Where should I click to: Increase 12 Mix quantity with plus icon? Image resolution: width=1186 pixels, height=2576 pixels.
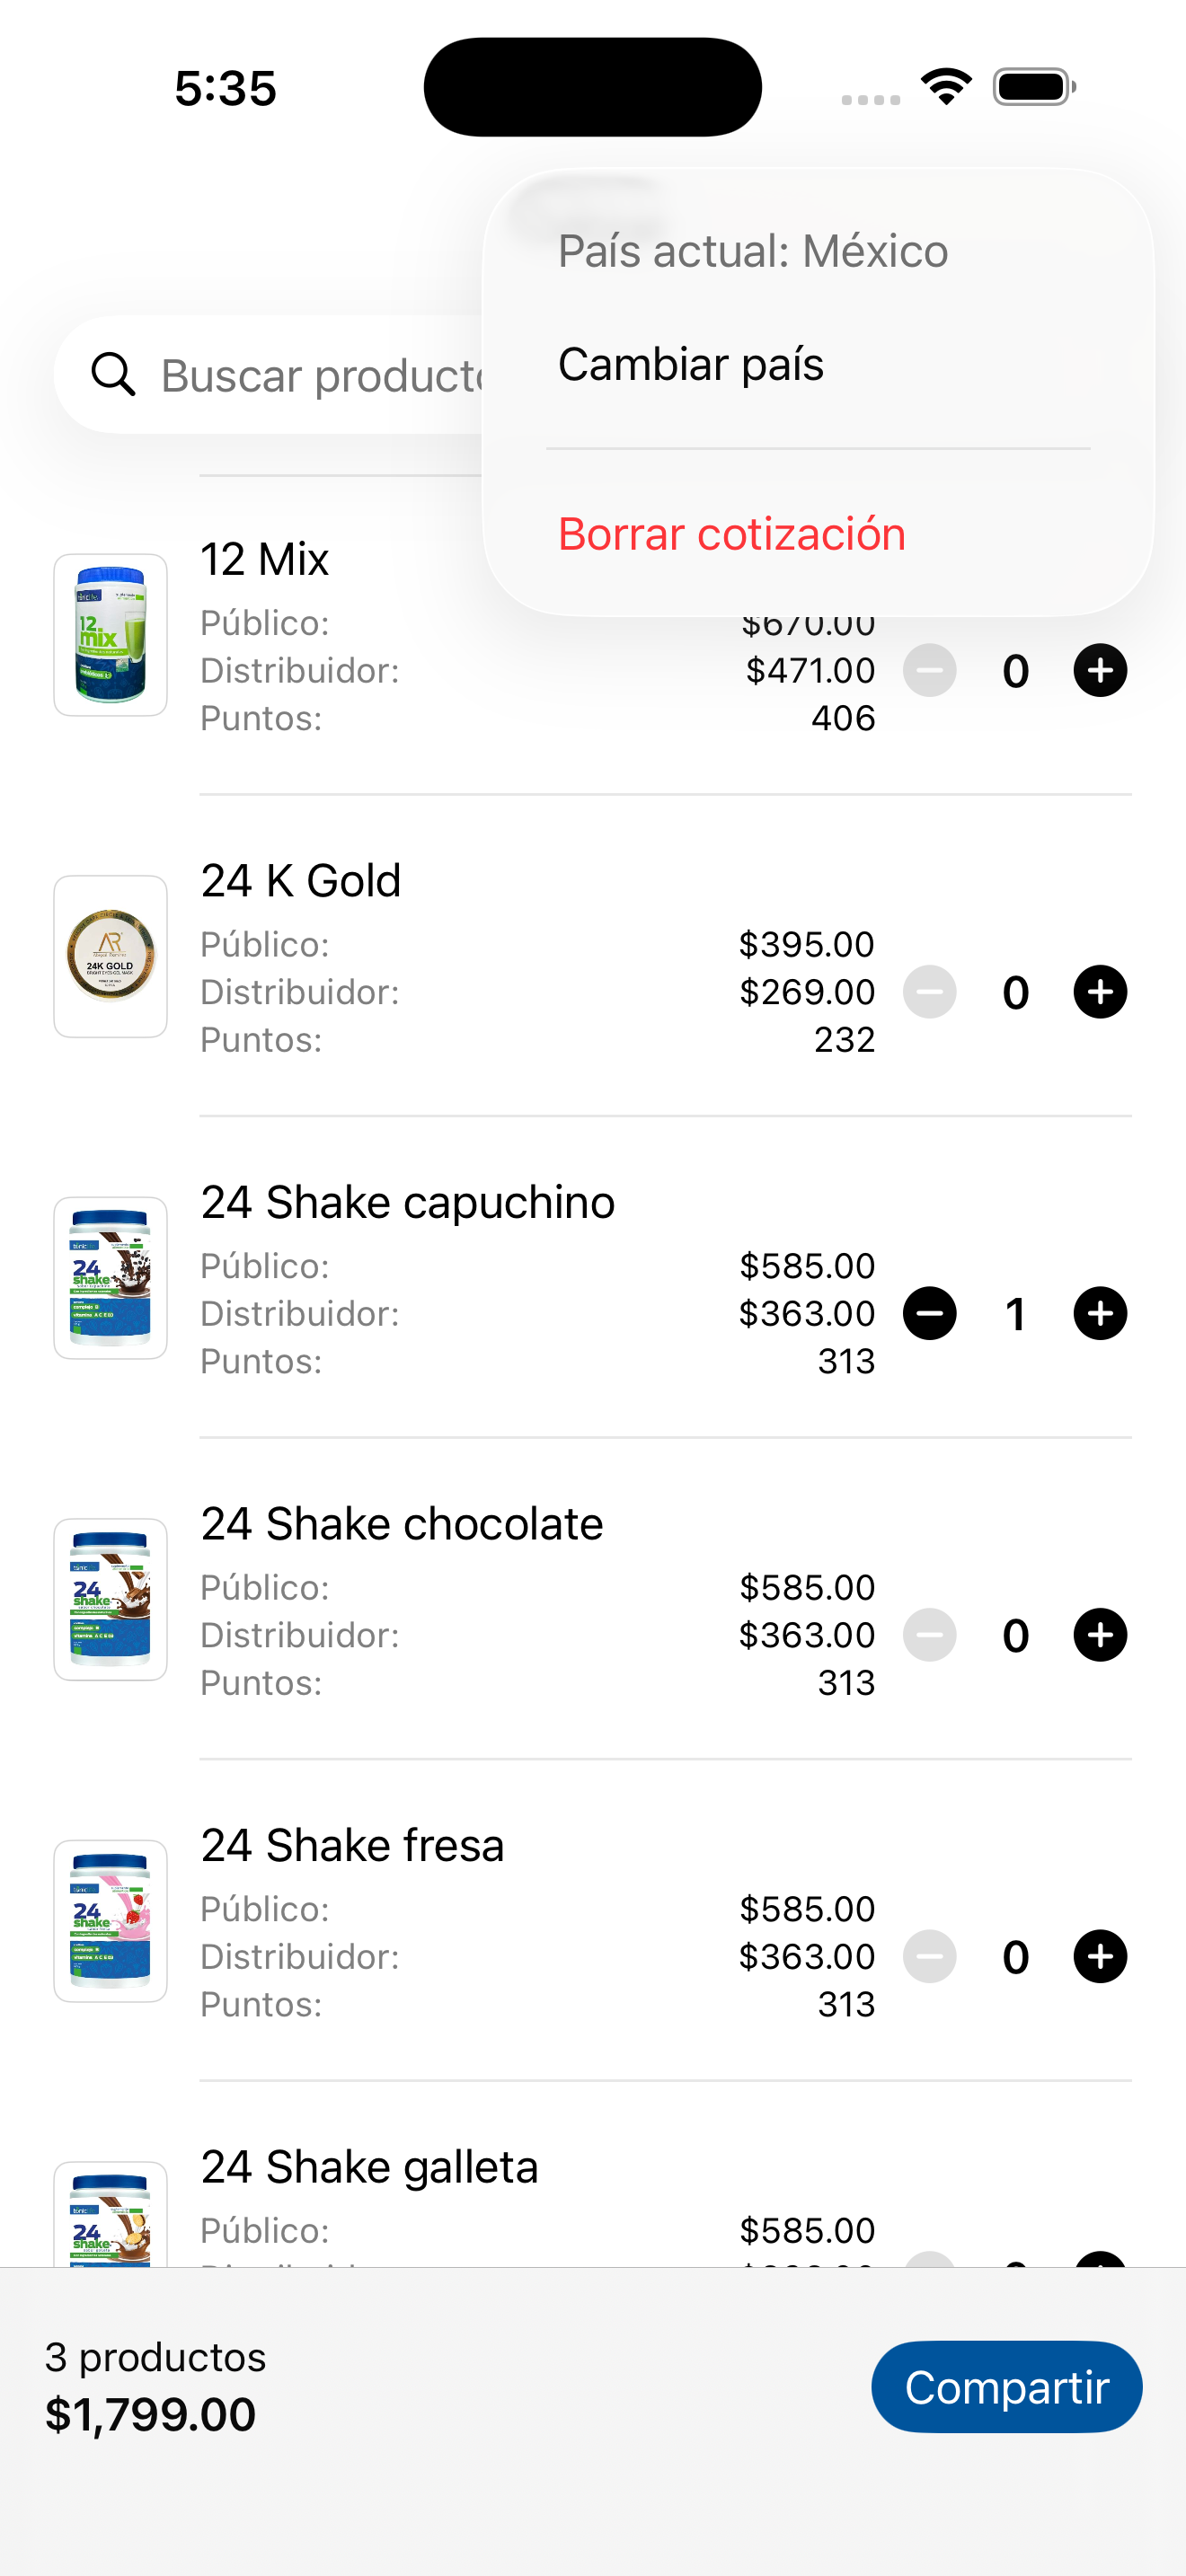[1099, 670]
